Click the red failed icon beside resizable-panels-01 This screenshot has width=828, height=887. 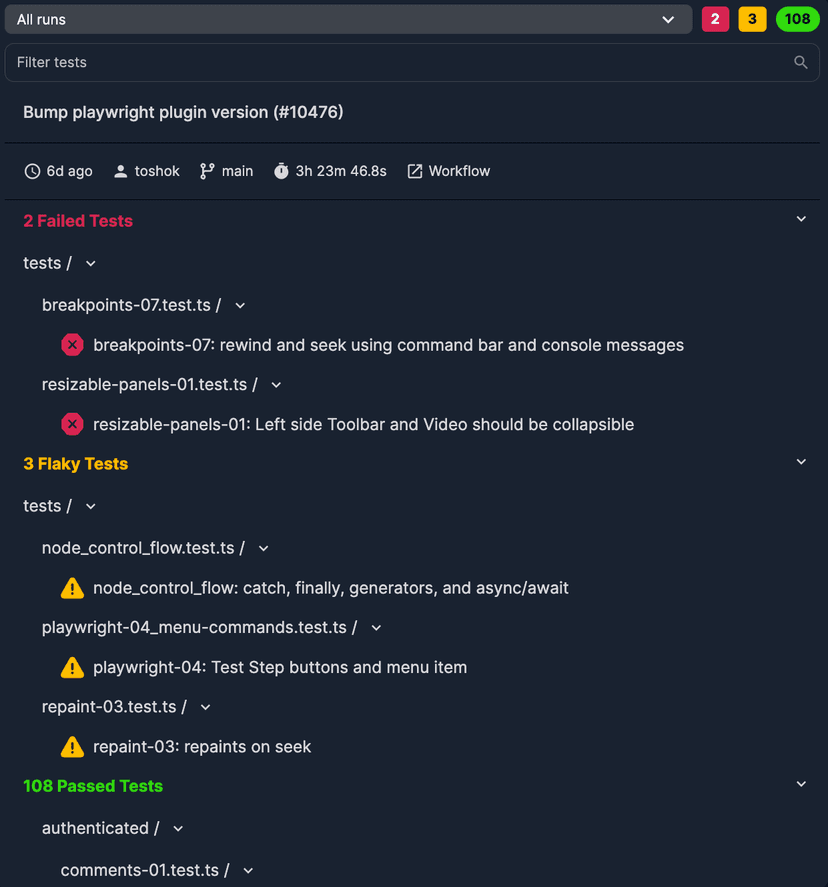click(x=72, y=424)
